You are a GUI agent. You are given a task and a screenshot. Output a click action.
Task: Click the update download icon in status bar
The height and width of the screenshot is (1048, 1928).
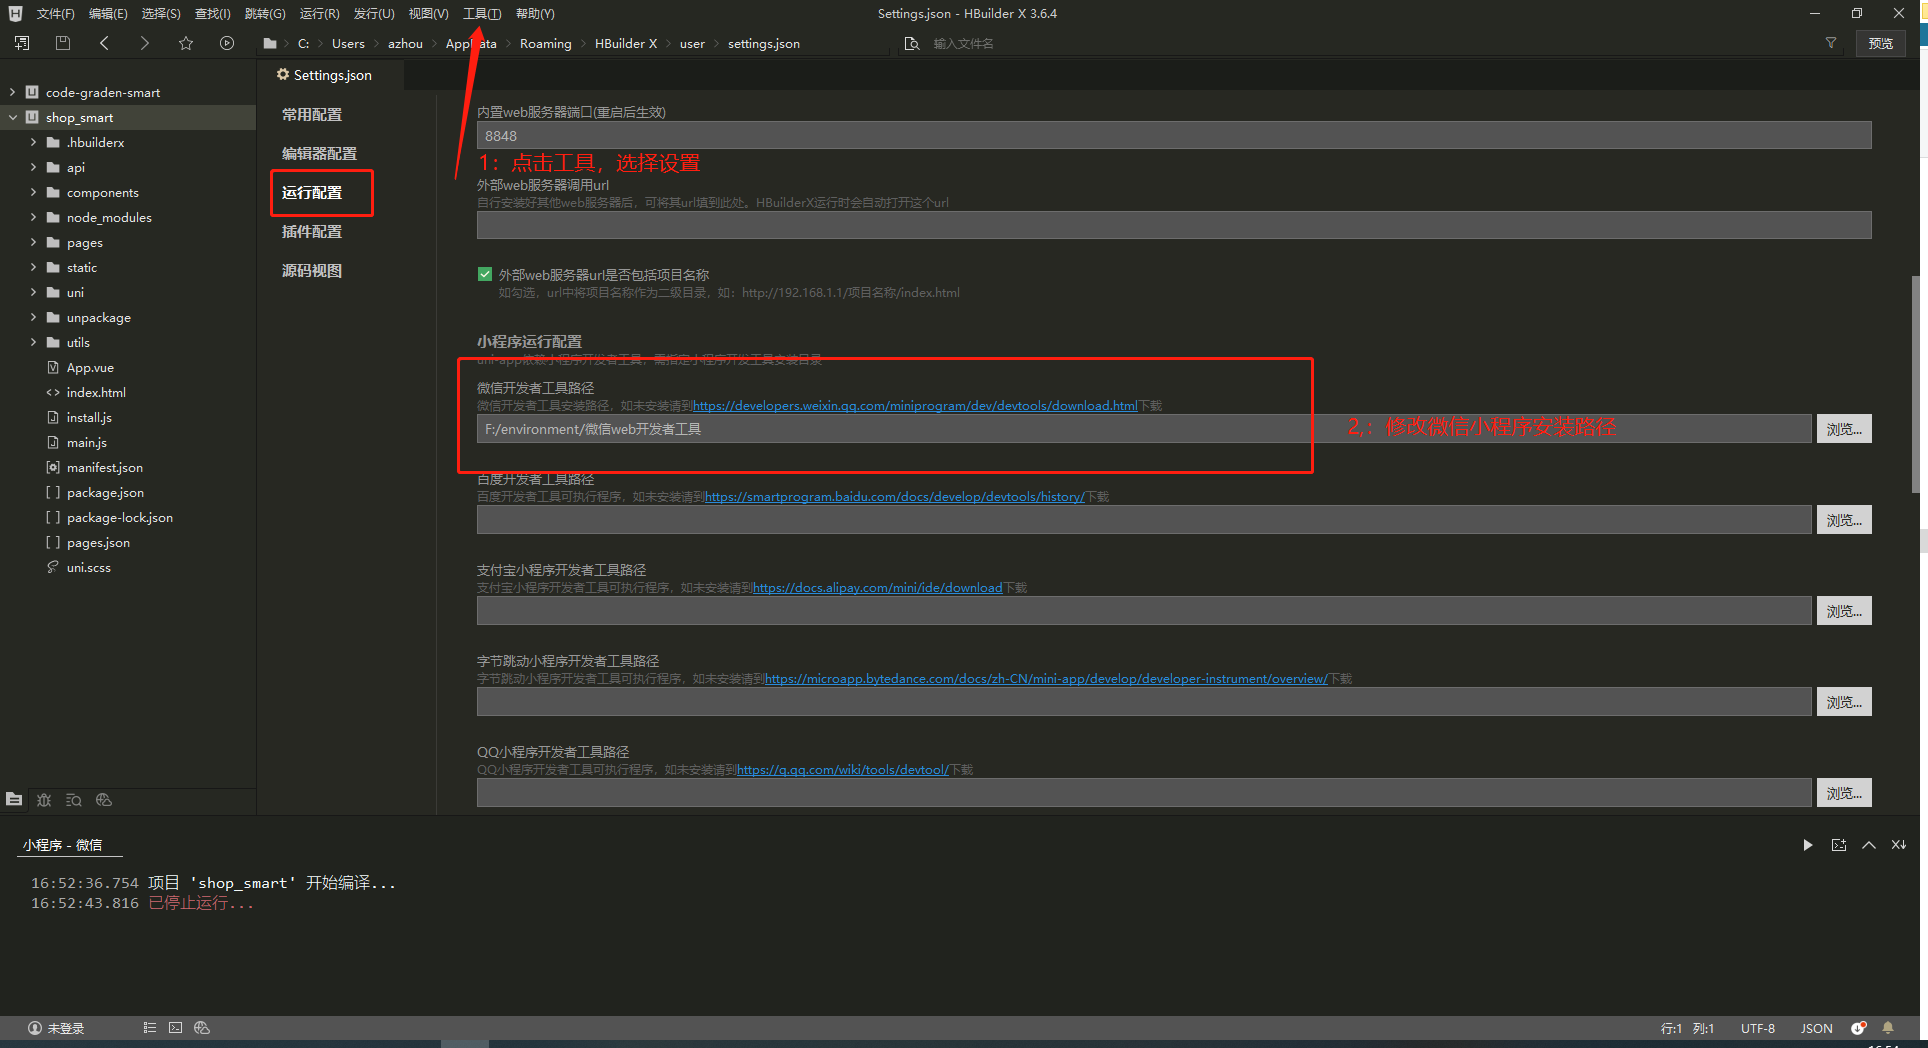(x=1858, y=1028)
